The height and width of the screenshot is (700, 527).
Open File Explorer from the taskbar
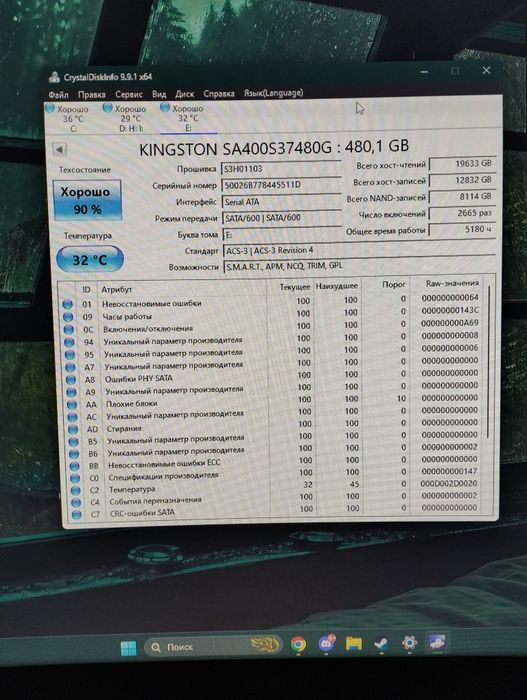point(354,643)
